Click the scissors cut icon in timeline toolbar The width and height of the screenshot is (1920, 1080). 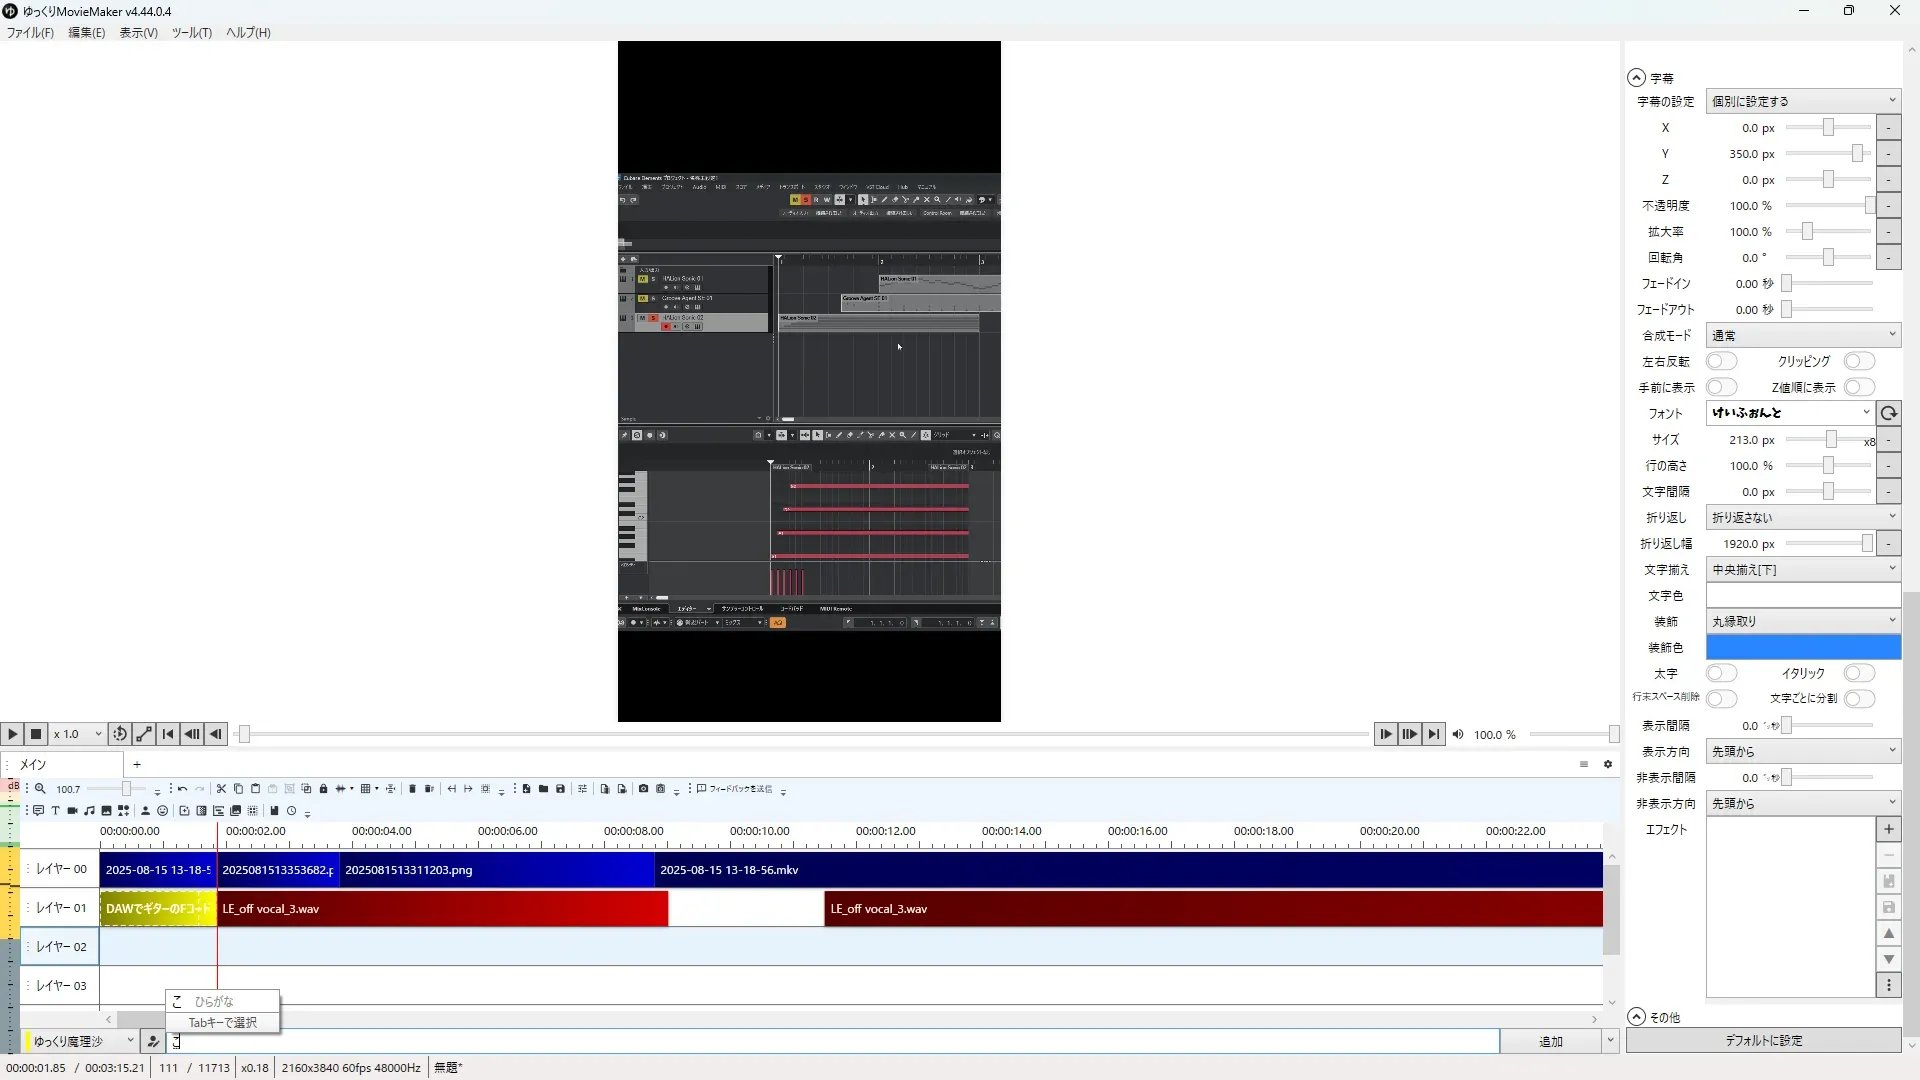pos(221,789)
